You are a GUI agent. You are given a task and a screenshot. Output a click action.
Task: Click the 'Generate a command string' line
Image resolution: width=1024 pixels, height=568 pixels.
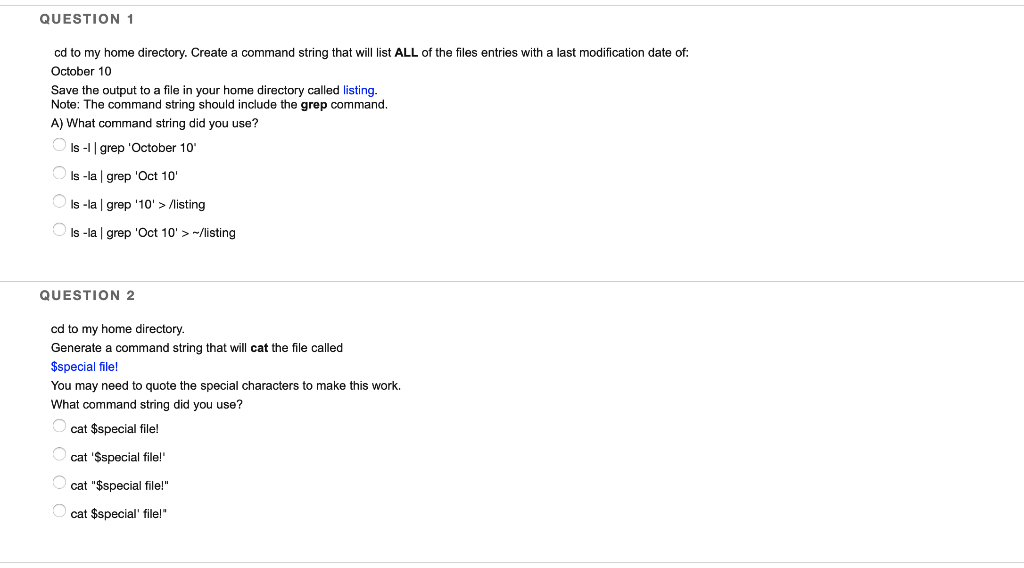click(x=197, y=348)
